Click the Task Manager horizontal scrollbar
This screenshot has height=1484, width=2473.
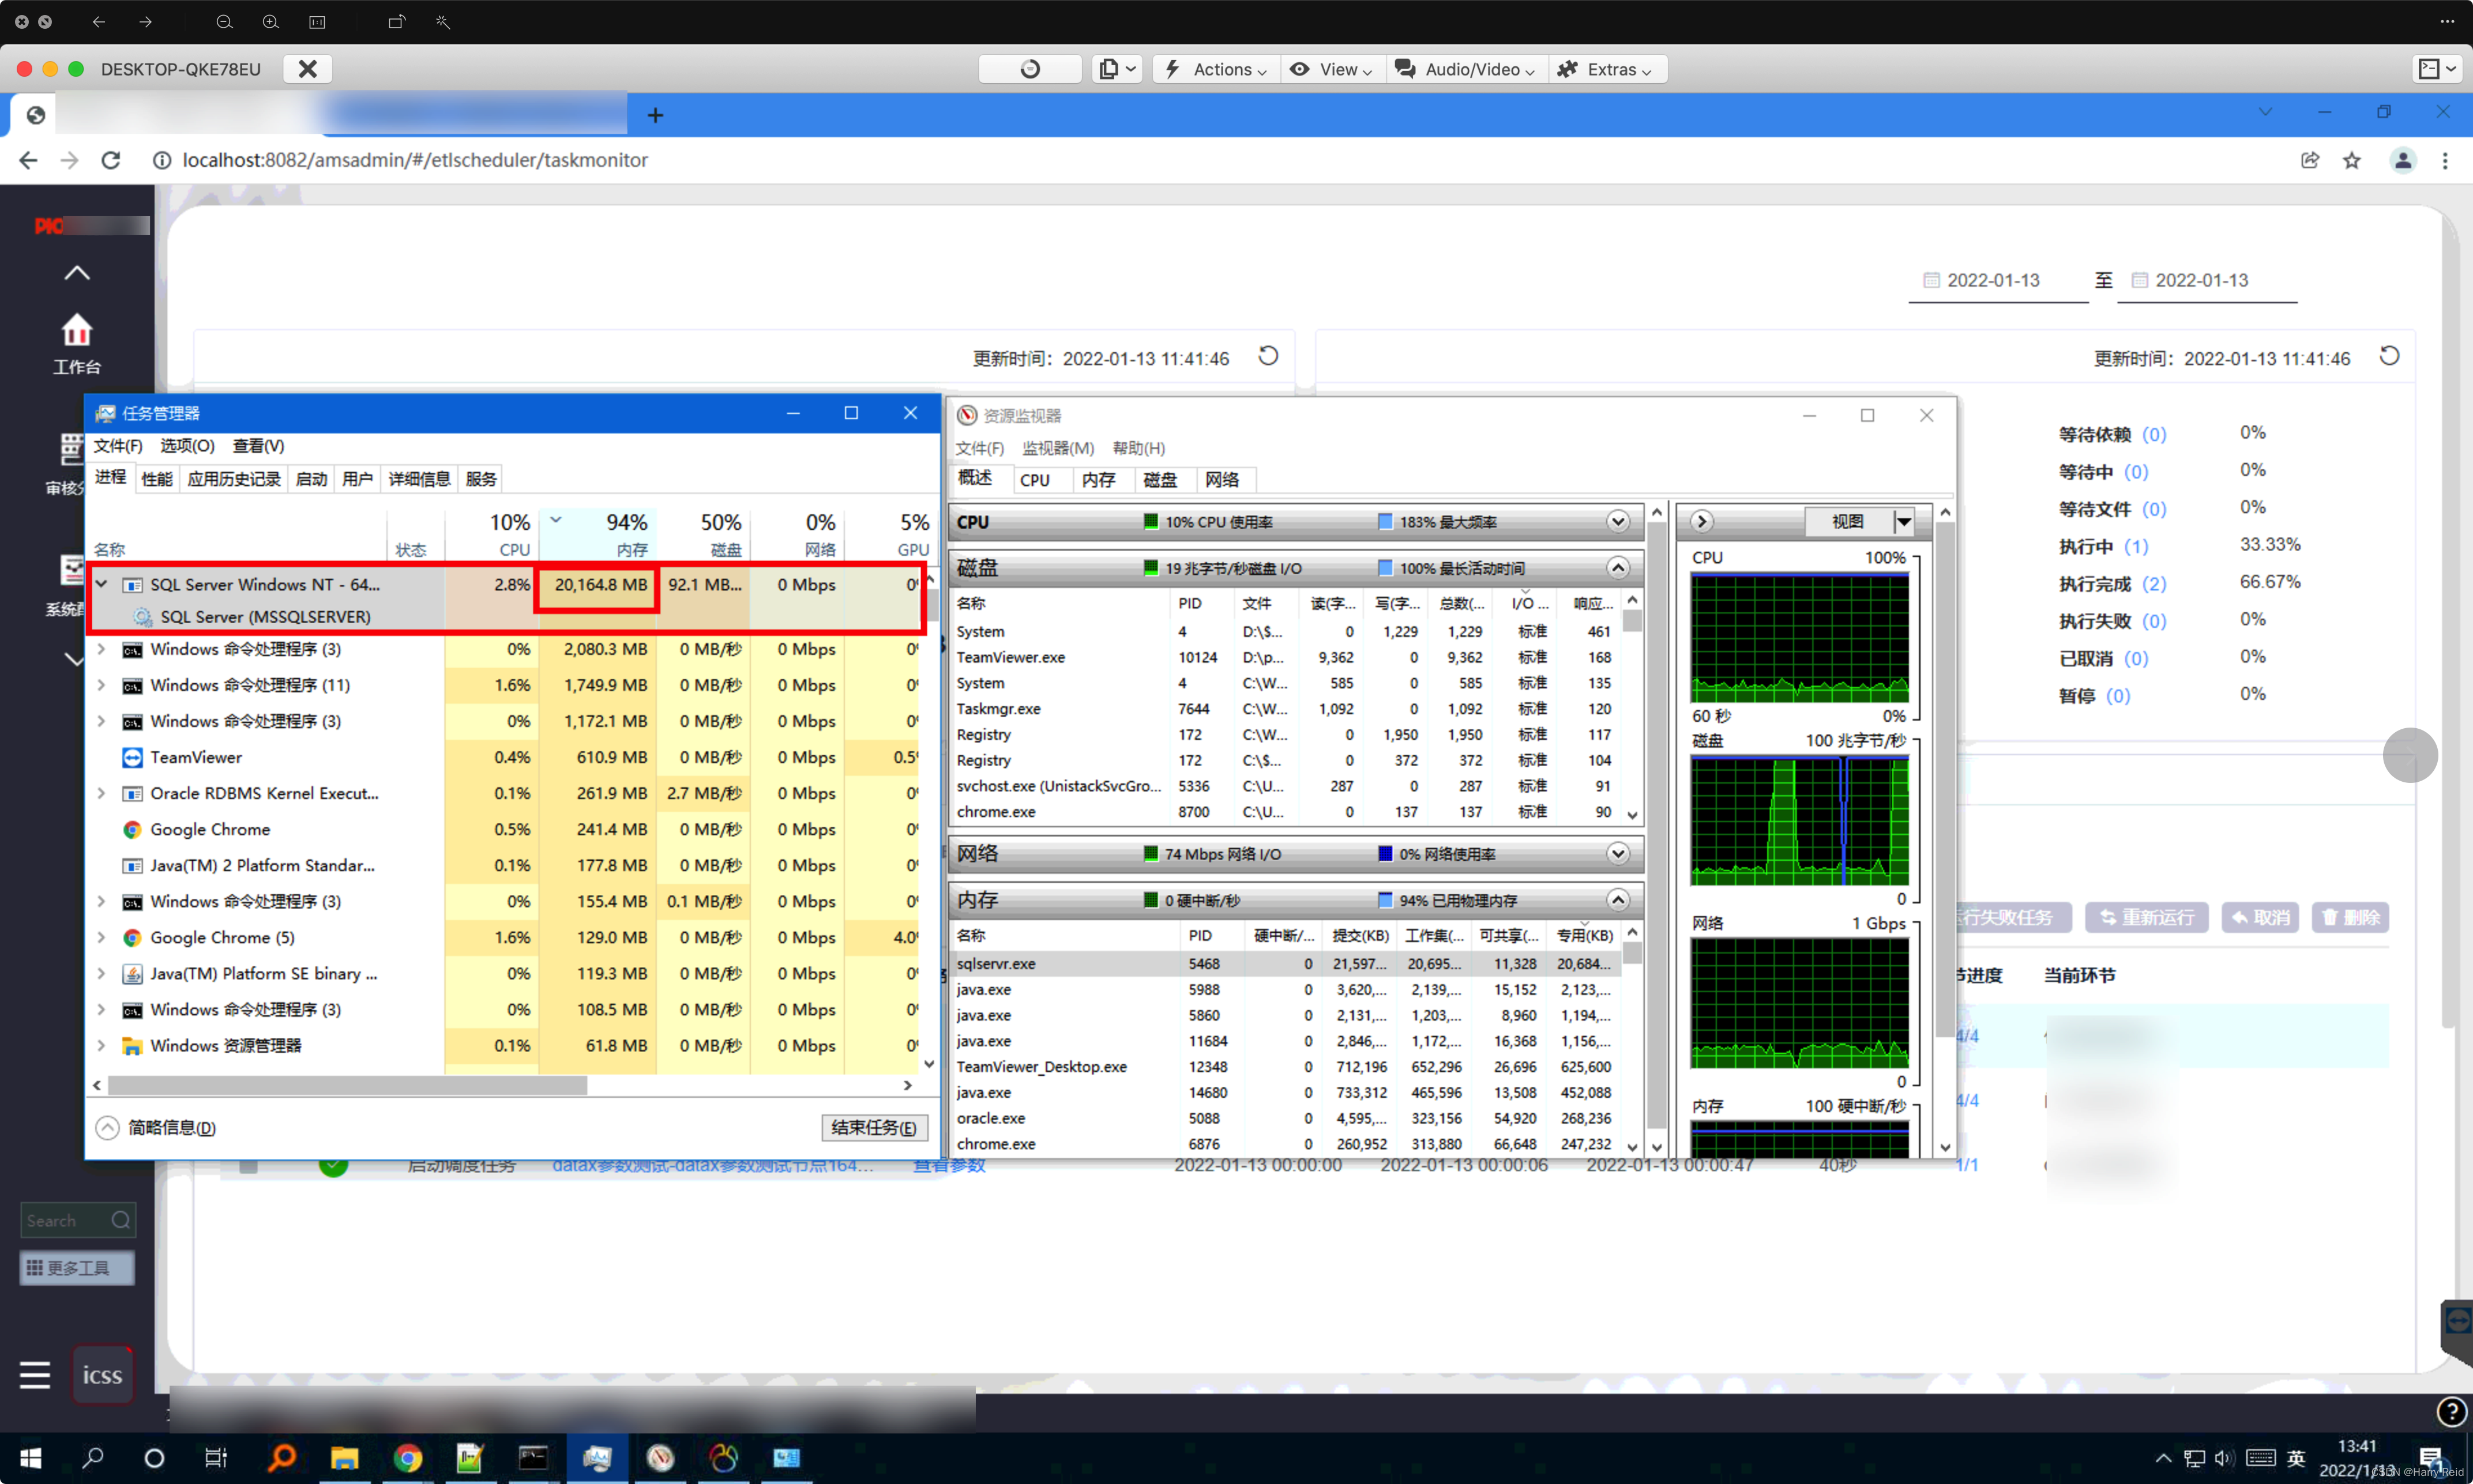coord(347,1085)
